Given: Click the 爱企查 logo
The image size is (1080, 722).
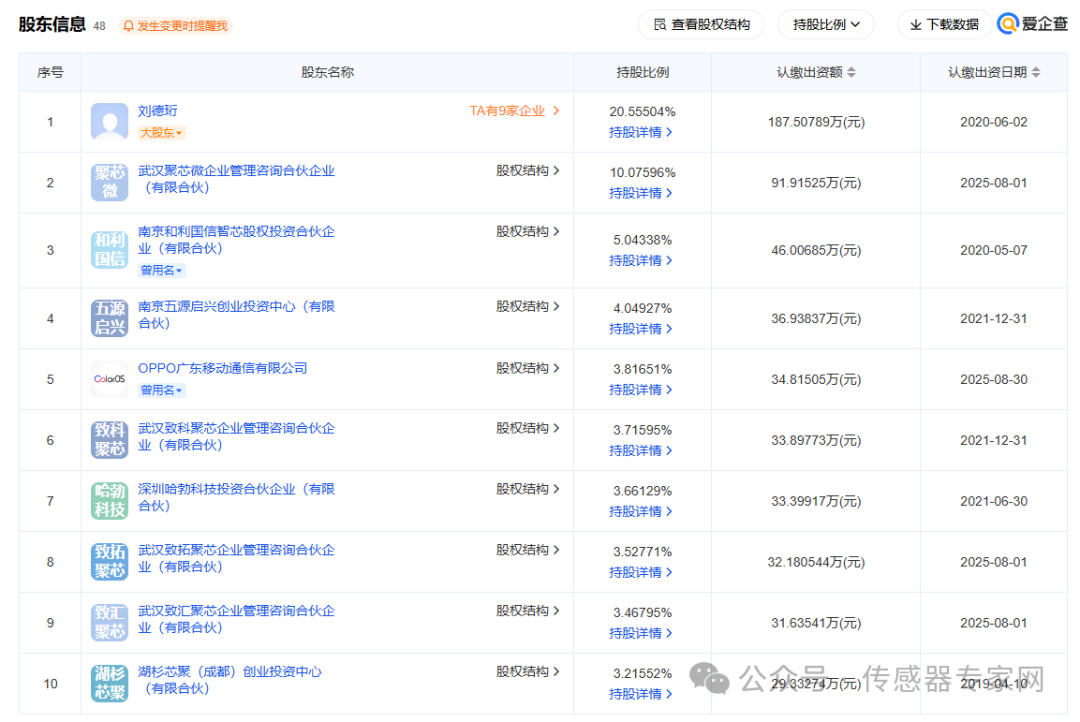Looking at the screenshot, I should coord(1033,24).
